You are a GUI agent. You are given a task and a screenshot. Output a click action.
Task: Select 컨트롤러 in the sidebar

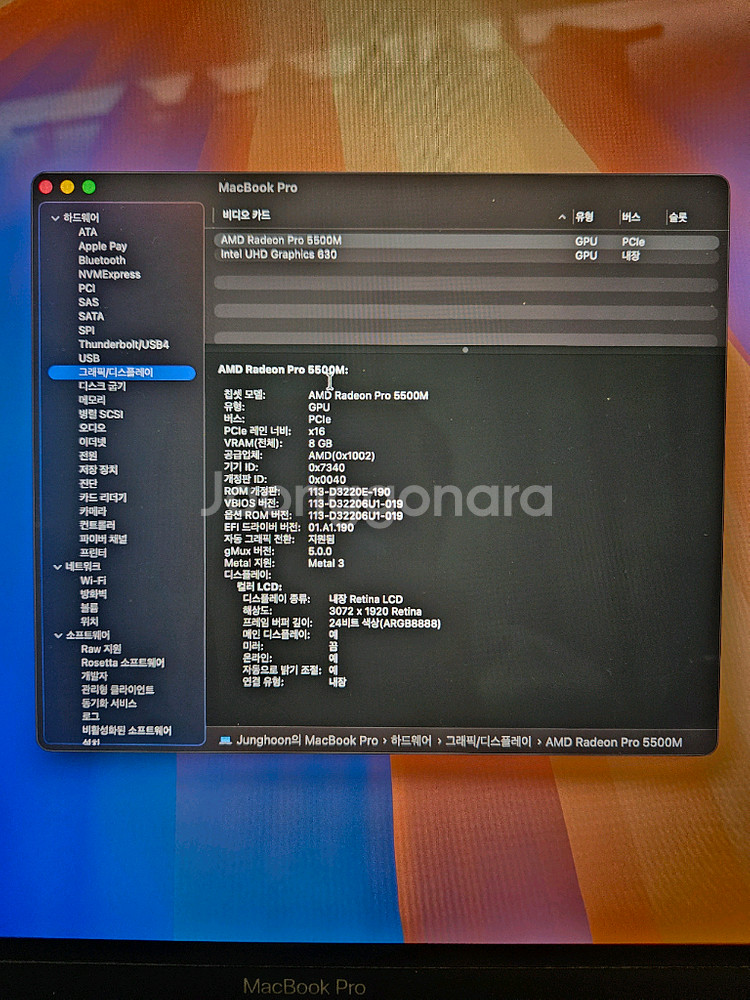click(x=97, y=526)
